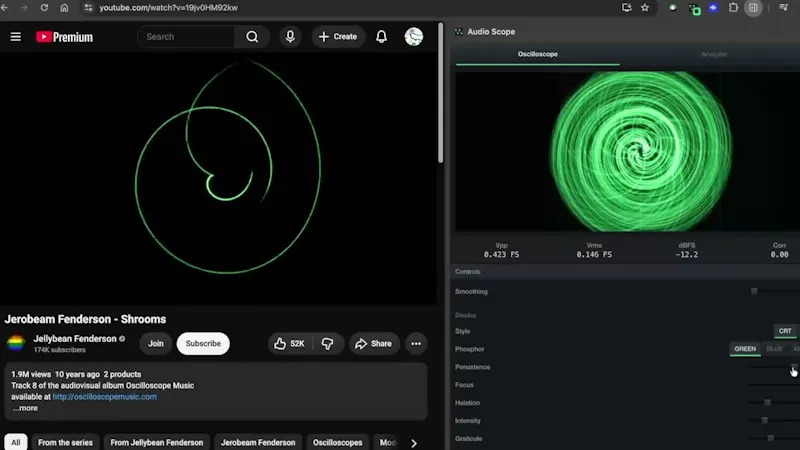The image size is (800, 450).
Task: Open the YouTube hamburger guide menu
Action: tap(16, 37)
